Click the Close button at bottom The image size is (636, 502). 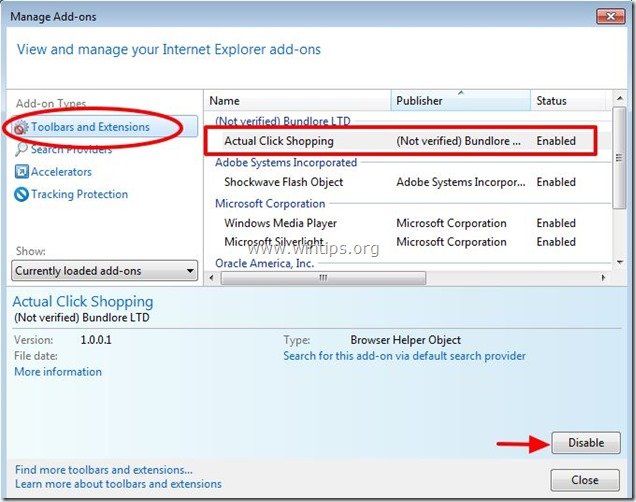pos(585,480)
